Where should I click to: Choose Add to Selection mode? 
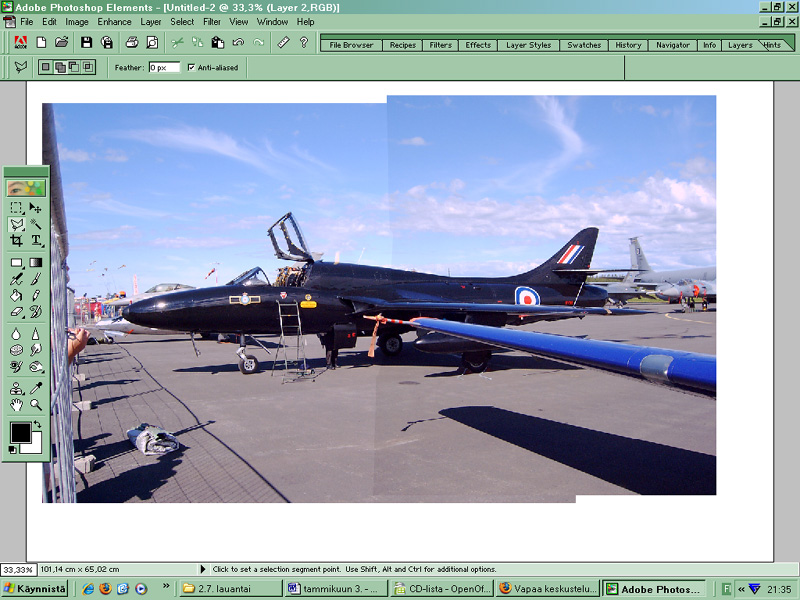pos(60,67)
